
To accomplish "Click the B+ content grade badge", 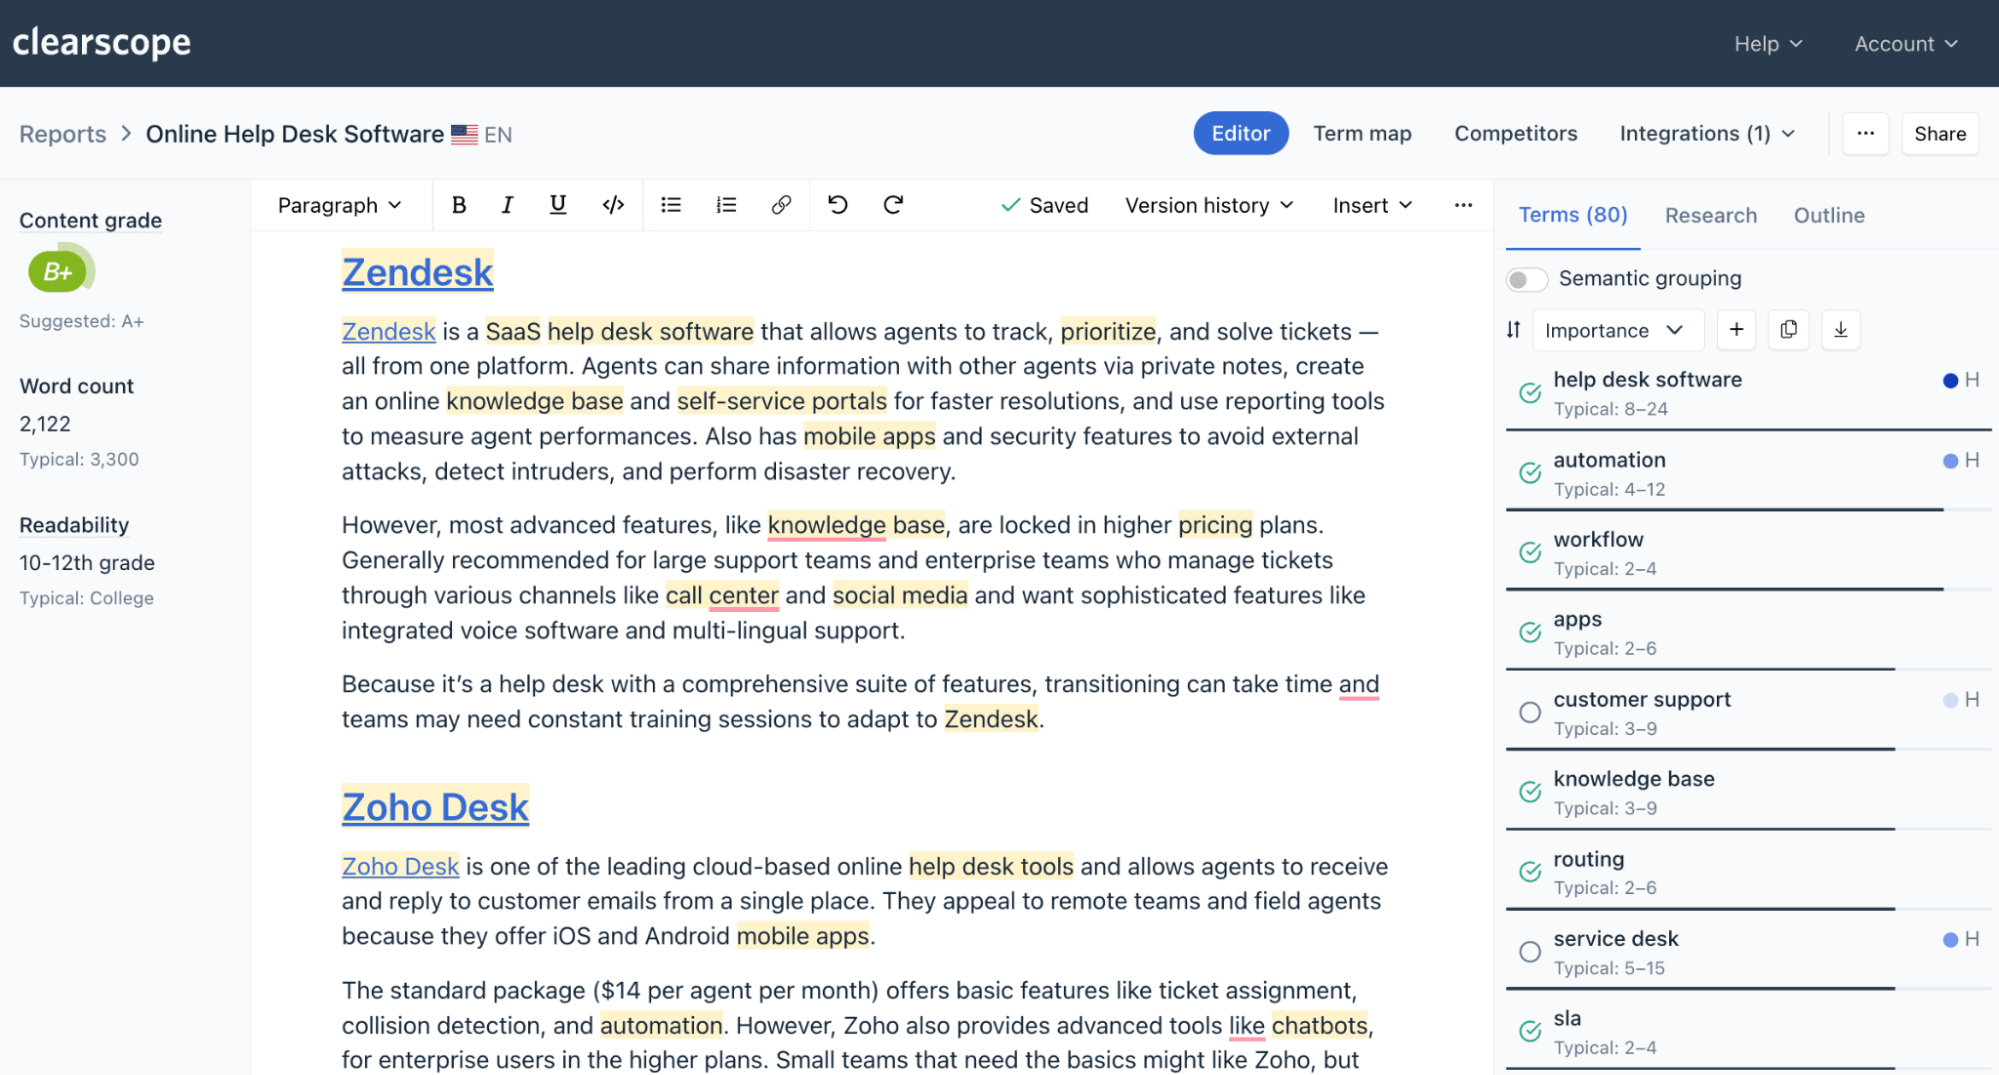I will point(58,271).
